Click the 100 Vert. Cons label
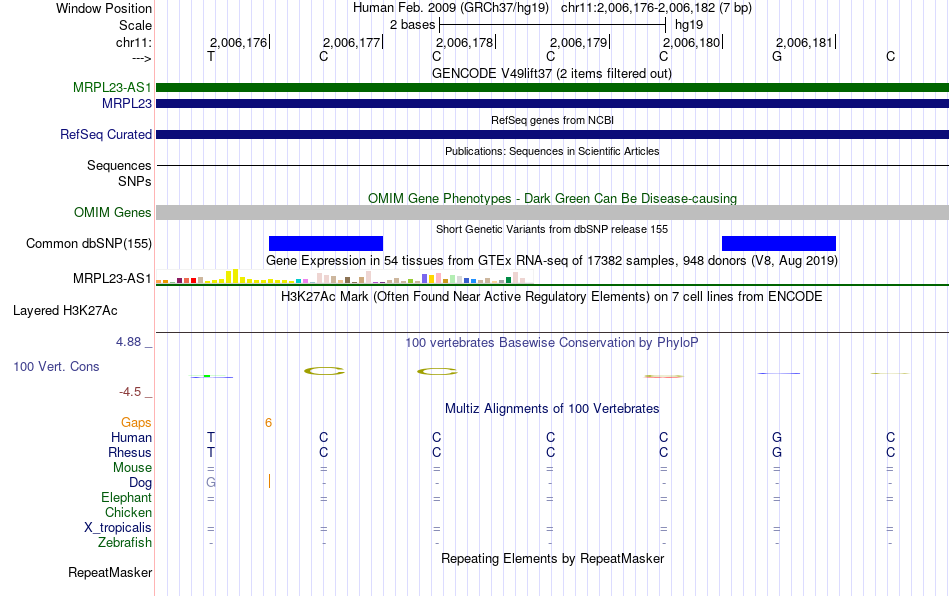The width and height of the screenshot is (950, 596). tap(56, 366)
